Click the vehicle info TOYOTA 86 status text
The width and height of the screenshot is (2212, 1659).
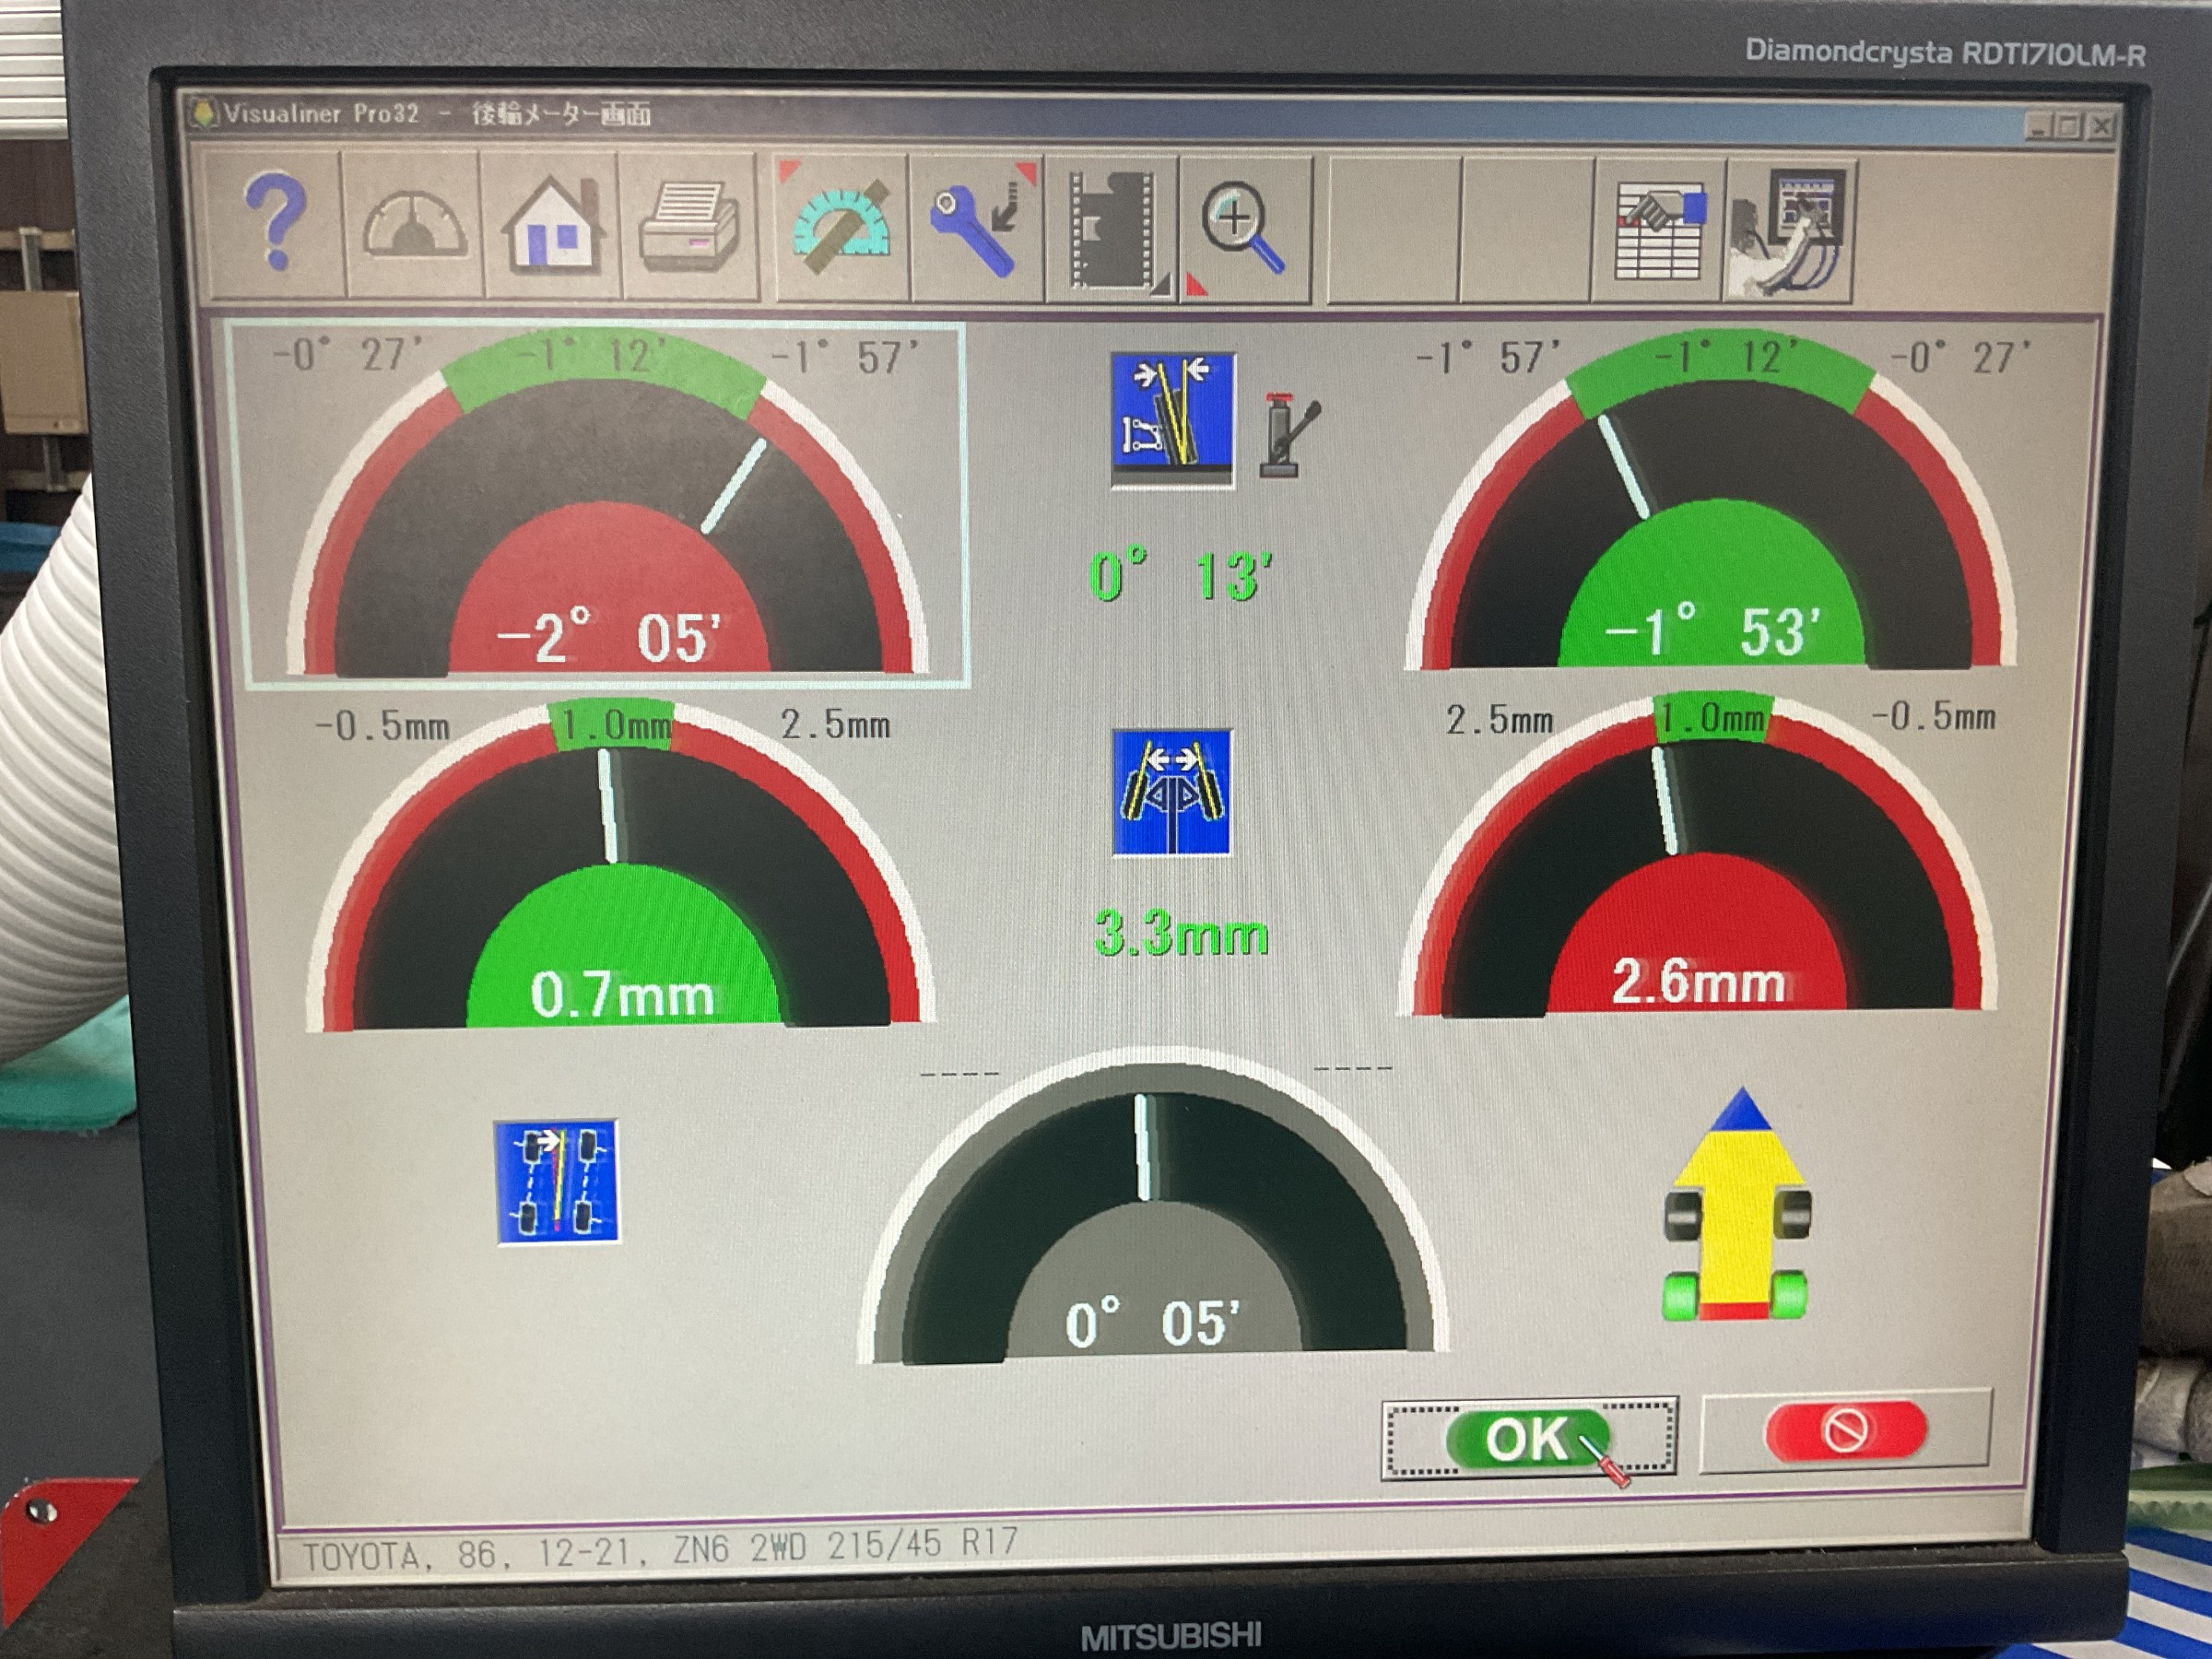[660, 1549]
